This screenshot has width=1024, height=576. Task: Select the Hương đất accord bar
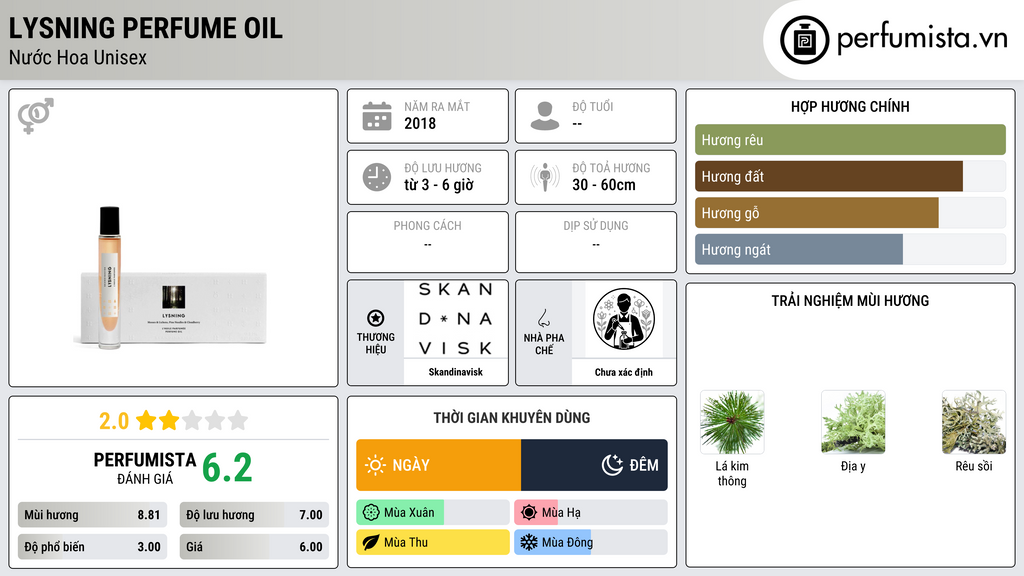point(850,176)
